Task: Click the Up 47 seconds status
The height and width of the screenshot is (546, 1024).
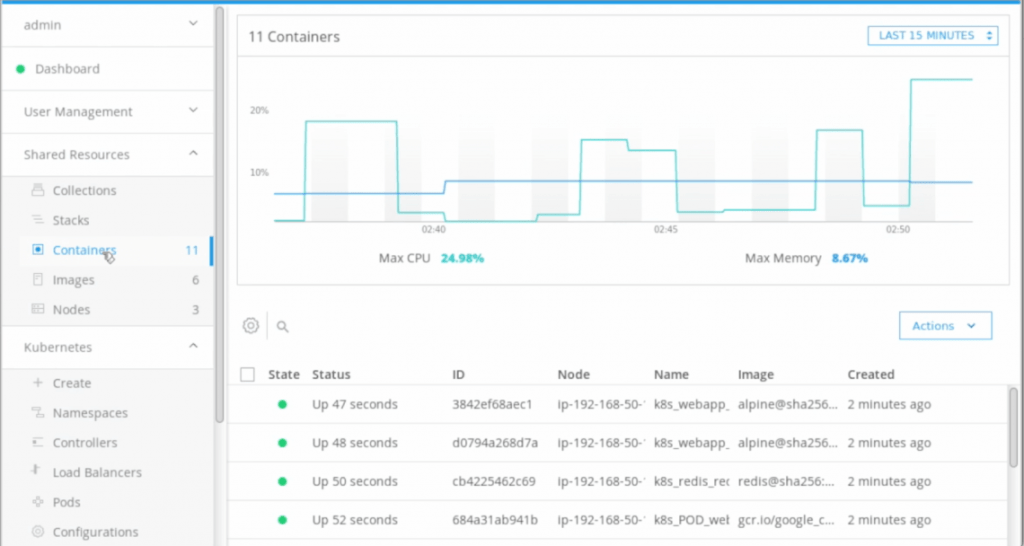Action: click(x=355, y=404)
